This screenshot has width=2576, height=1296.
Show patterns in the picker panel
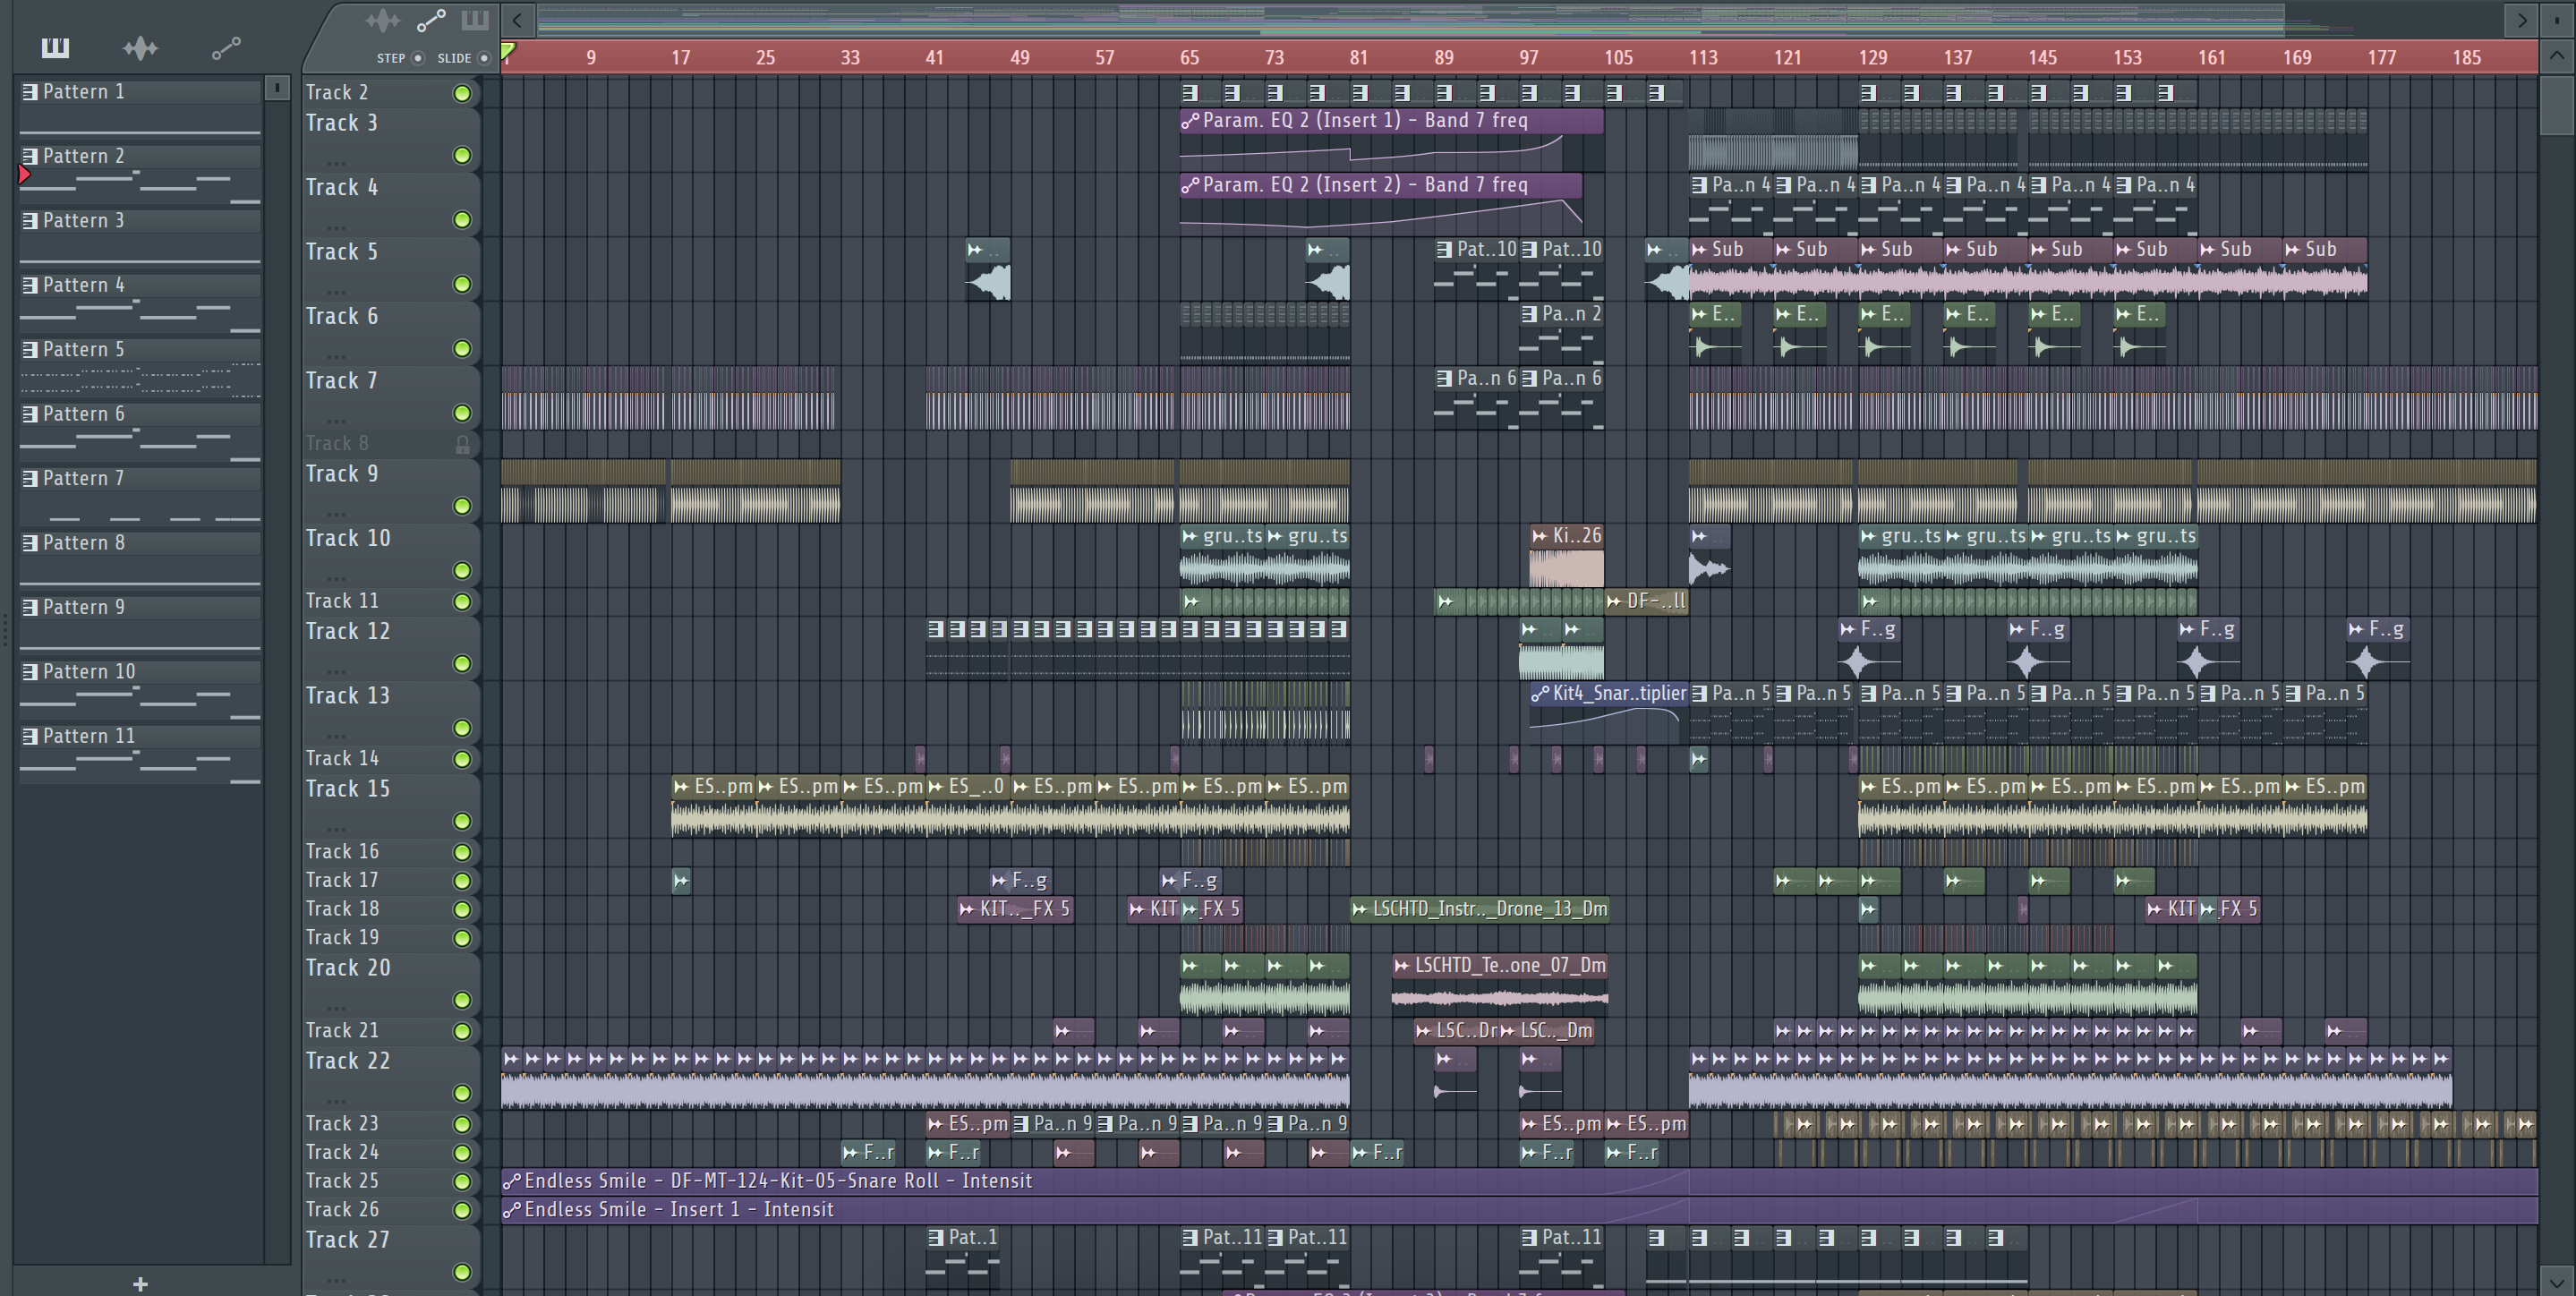pyautogui.click(x=55, y=47)
